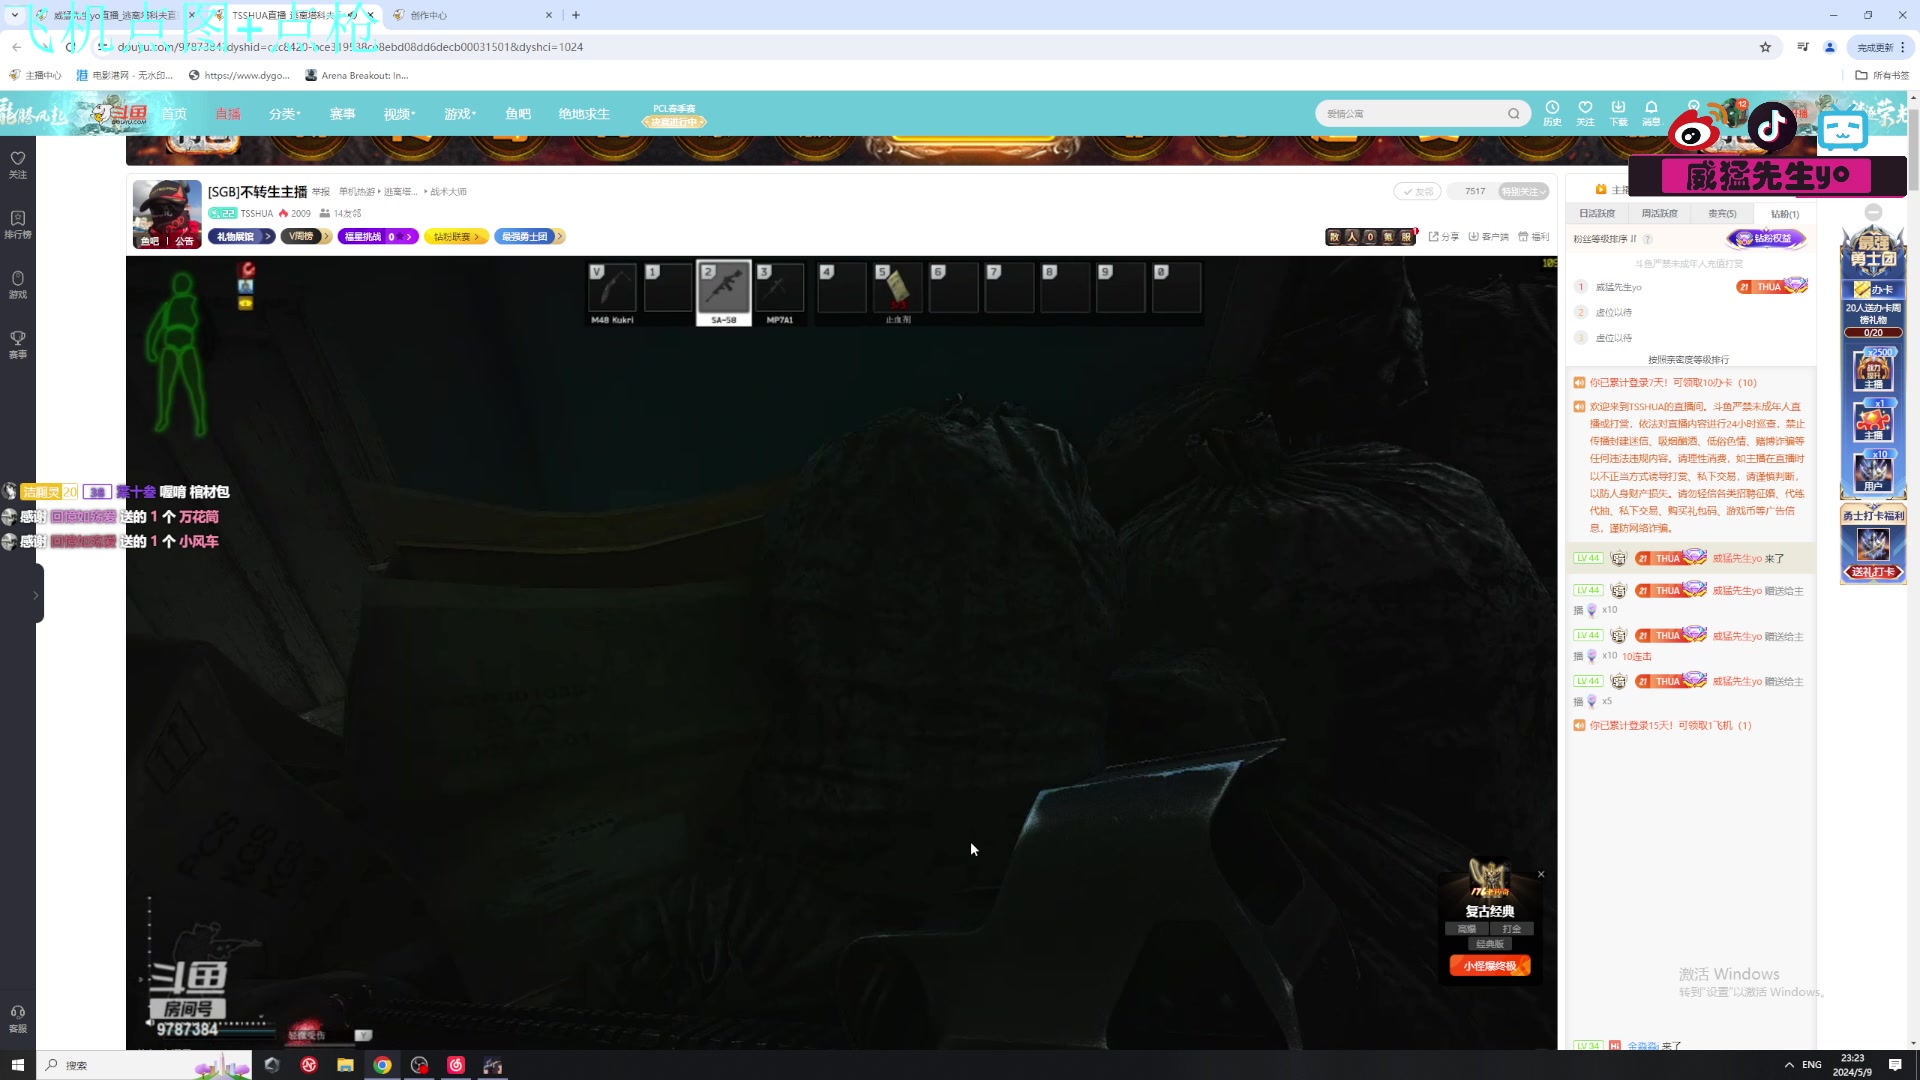1920x1080 pixels.
Task: Open the 首页 home tab
Action: (x=174, y=114)
